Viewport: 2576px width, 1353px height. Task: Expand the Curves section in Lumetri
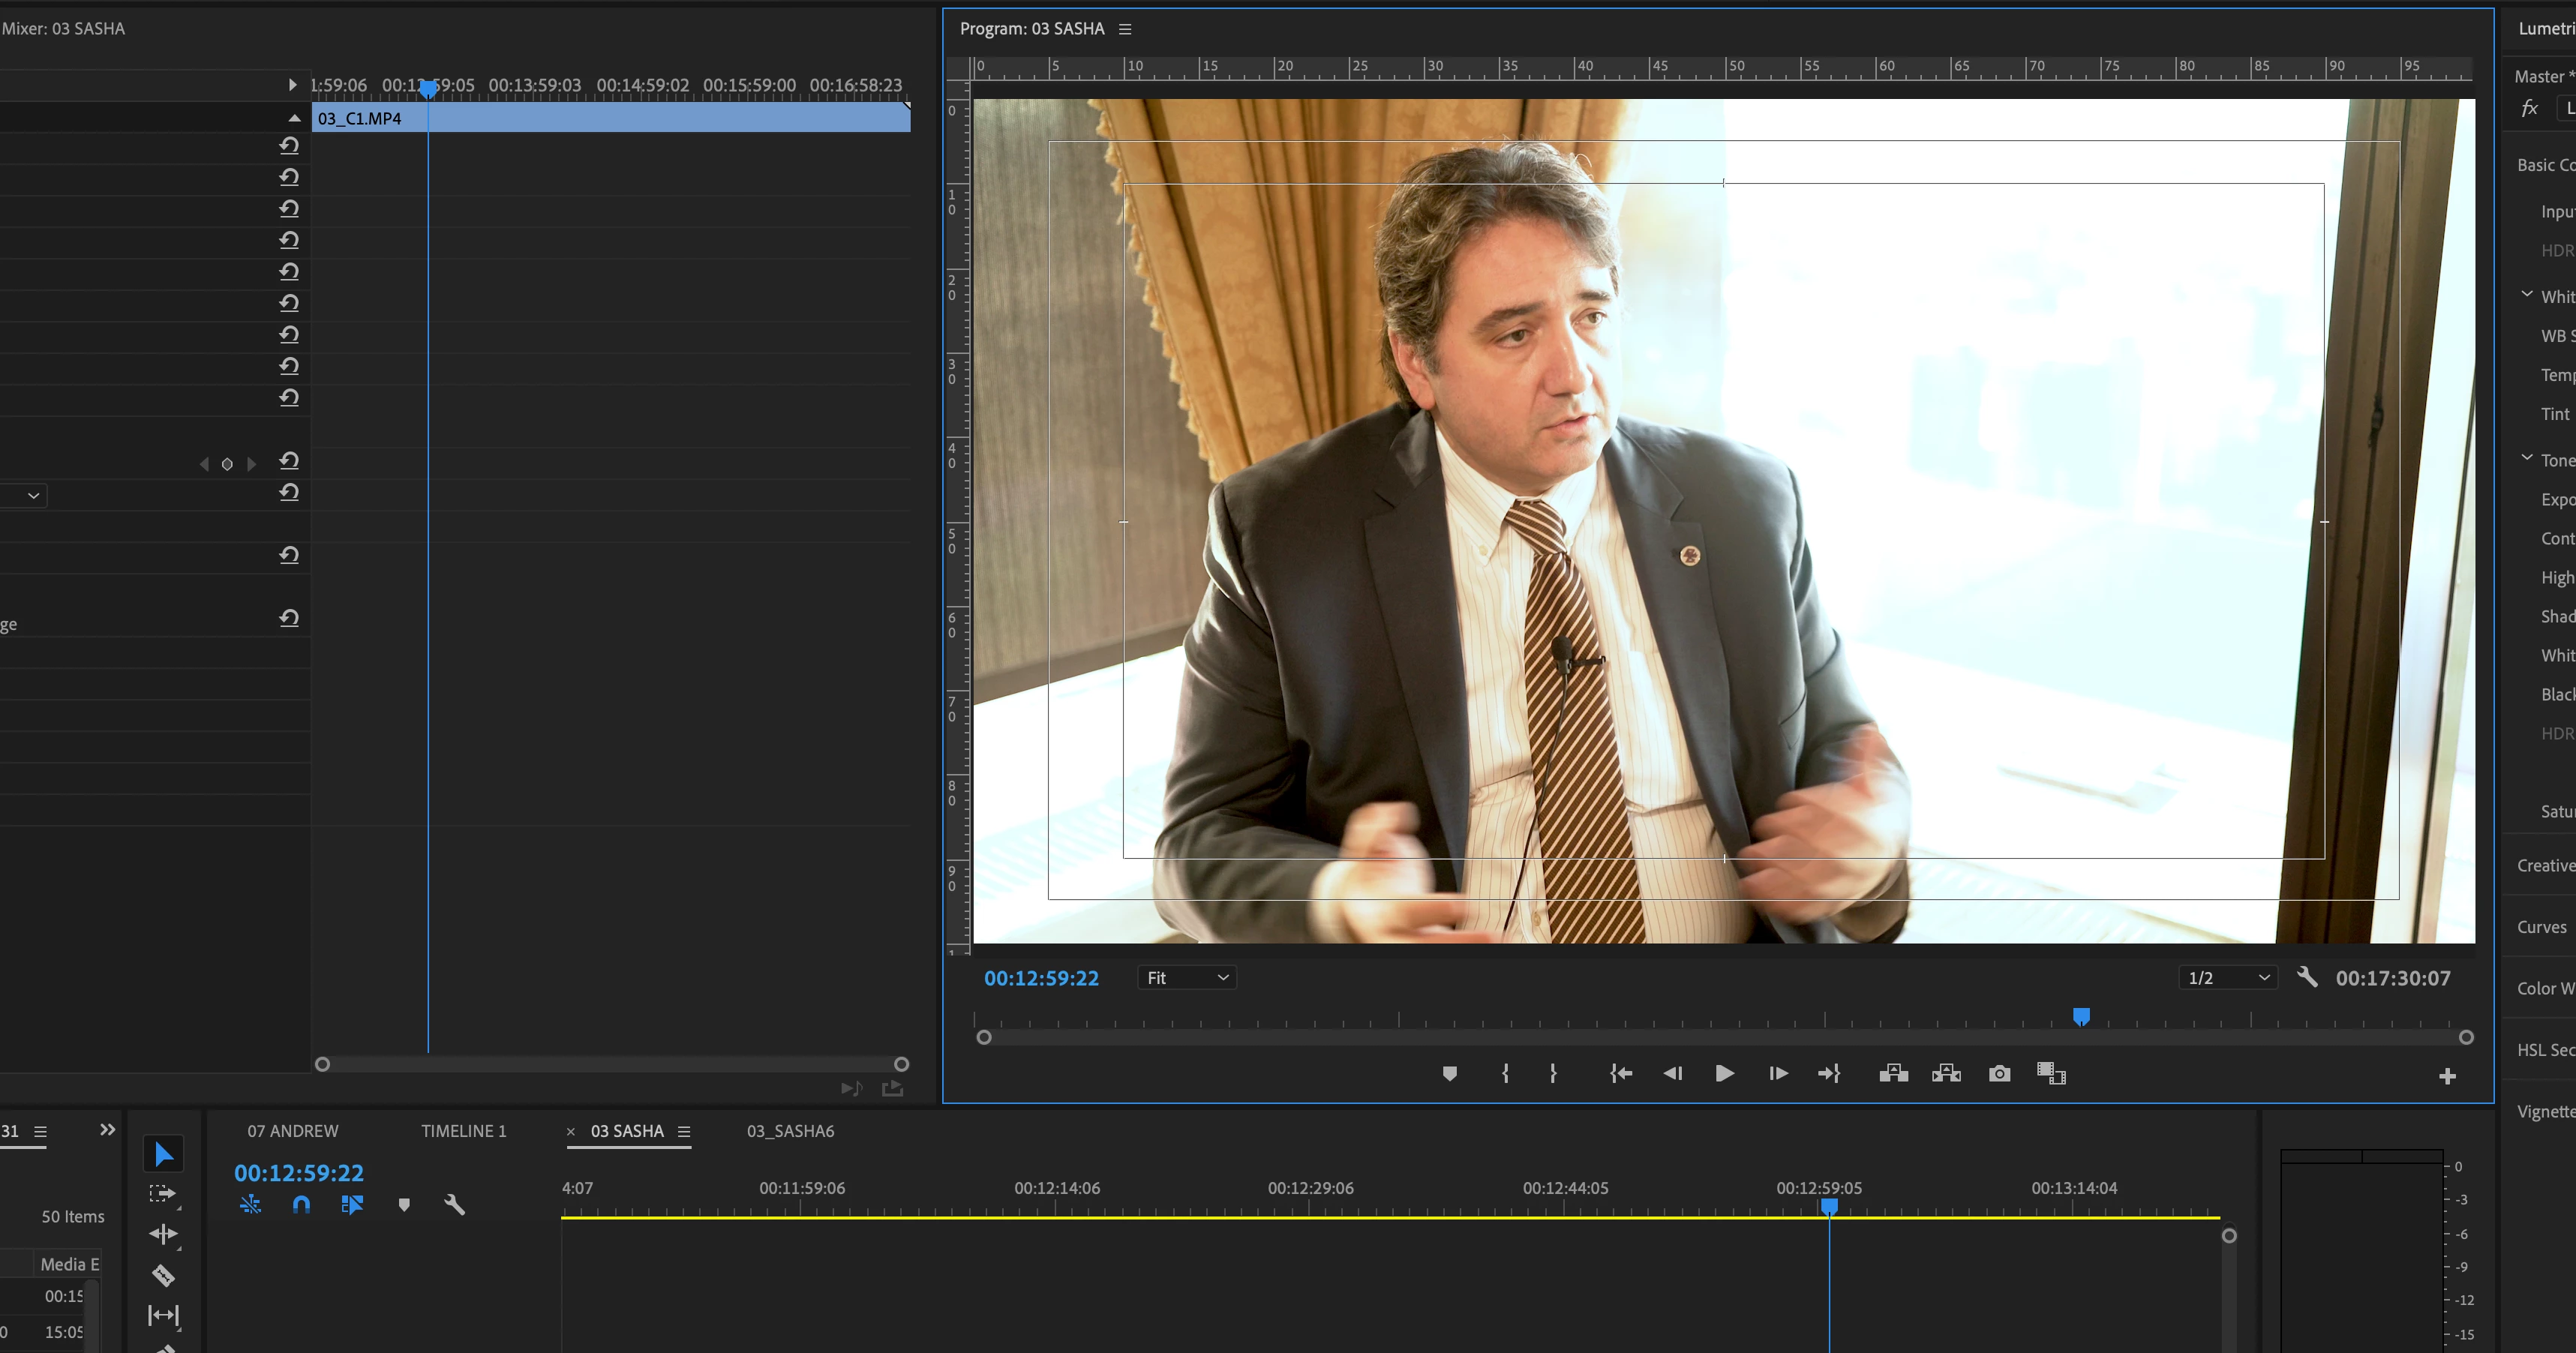pyautogui.click(x=2541, y=927)
